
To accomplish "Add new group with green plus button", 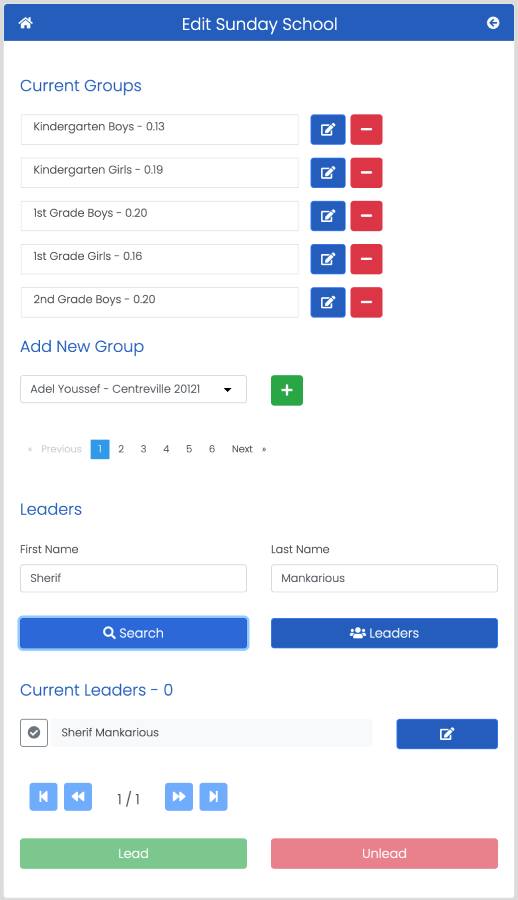I will [287, 390].
